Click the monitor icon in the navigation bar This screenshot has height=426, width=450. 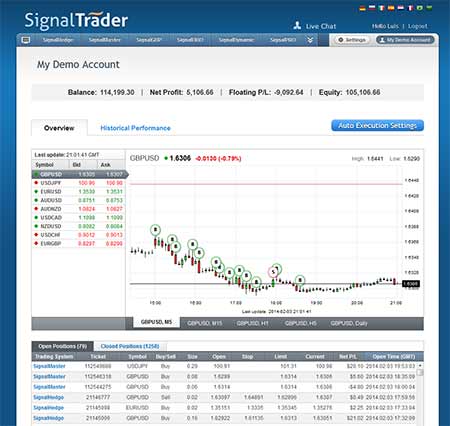26,40
